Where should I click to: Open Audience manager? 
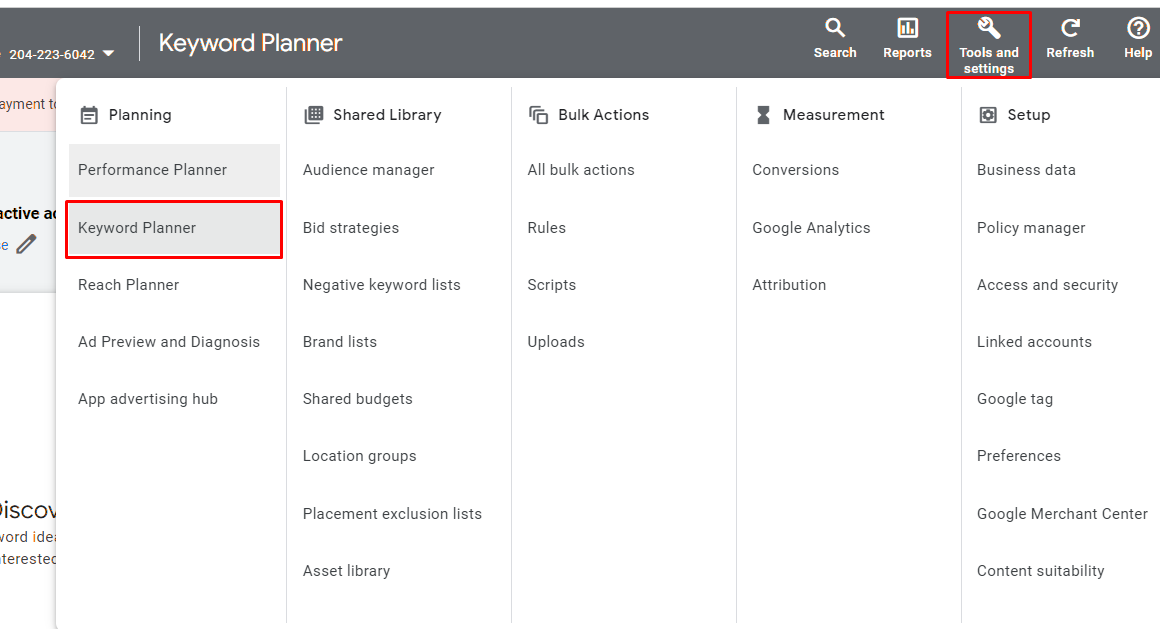click(368, 170)
